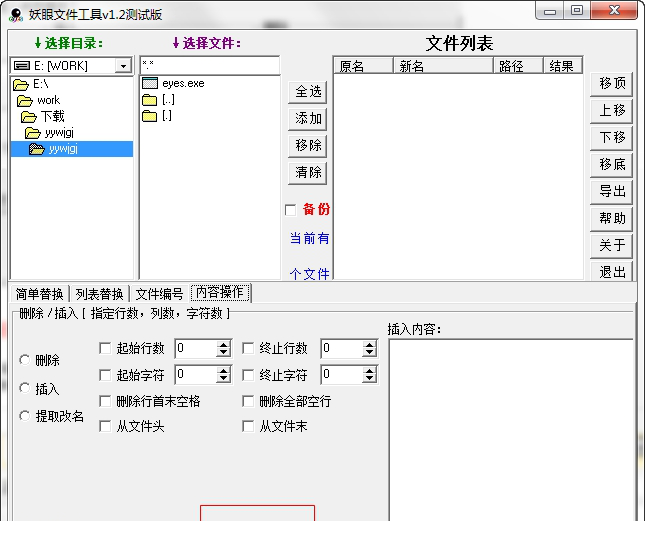Image resolution: width=645 pixels, height=541 pixels.
Task: Minimize the 妖眼文件工具 window
Action: tap(550, 11)
